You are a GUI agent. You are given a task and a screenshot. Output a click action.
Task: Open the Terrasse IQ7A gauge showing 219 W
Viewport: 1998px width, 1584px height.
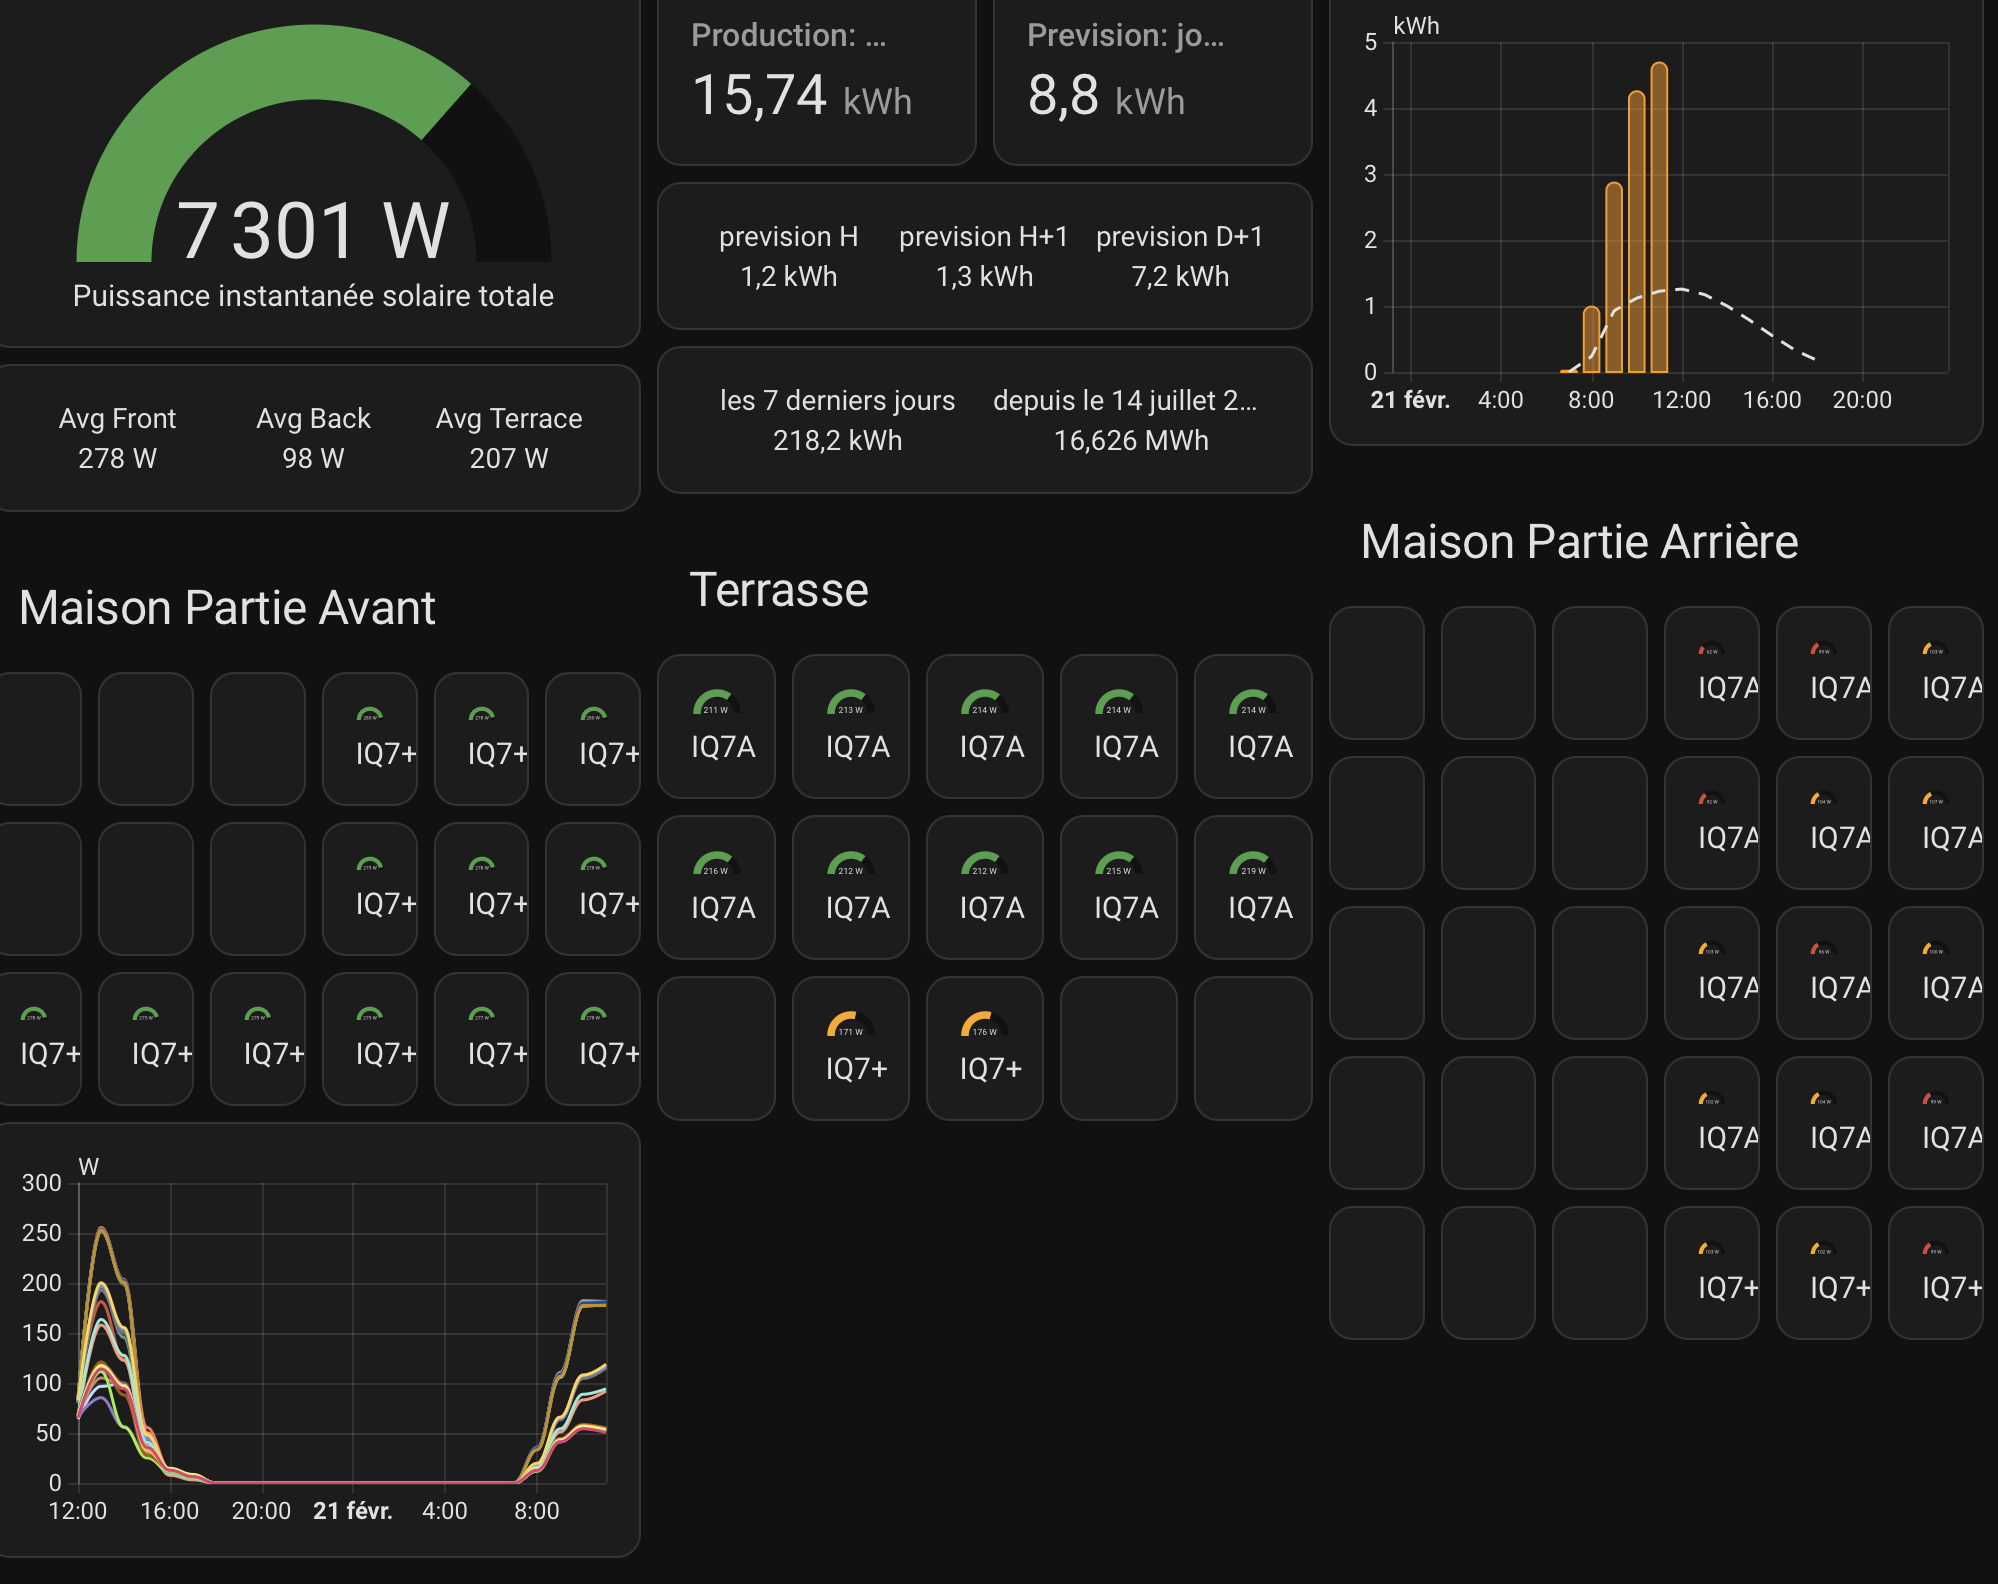[x=1252, y=887]
